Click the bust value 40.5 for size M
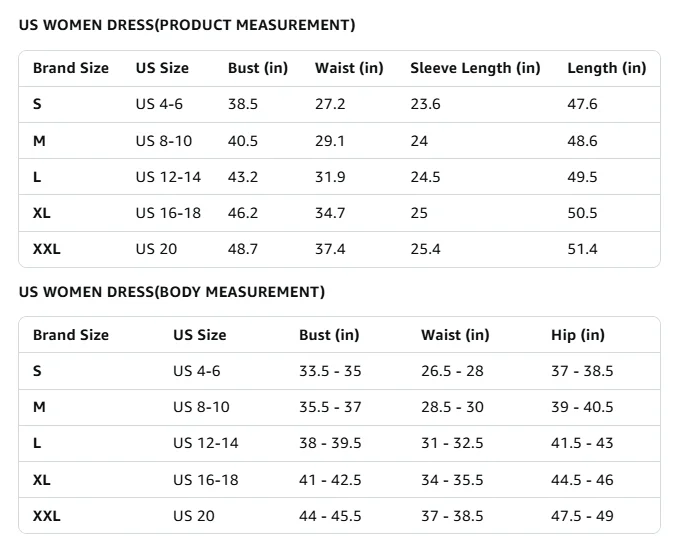The width and height of the screenshot is (675, 559). pyautogui.click(x=242, y=141)
